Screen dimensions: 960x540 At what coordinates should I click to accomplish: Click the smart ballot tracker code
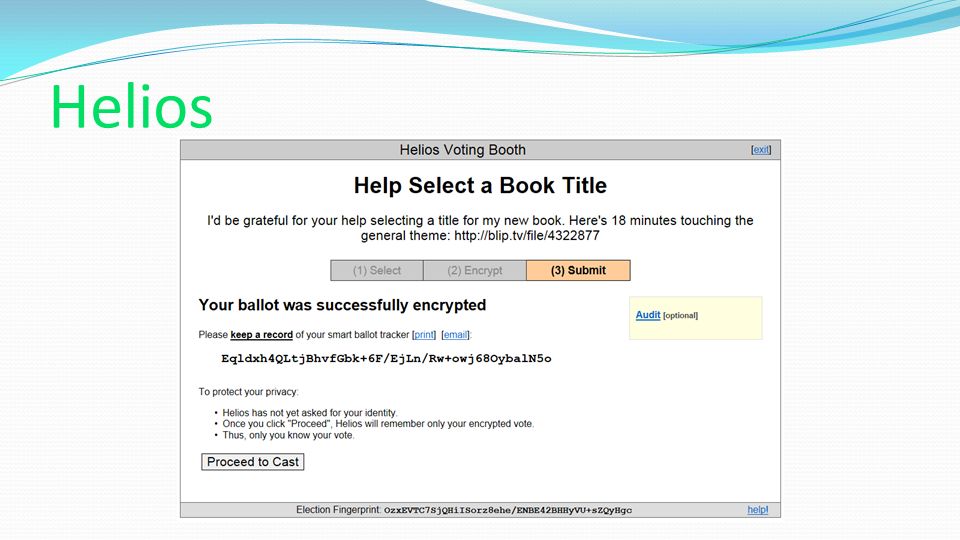pyautogui.click(x=386, y=358)
